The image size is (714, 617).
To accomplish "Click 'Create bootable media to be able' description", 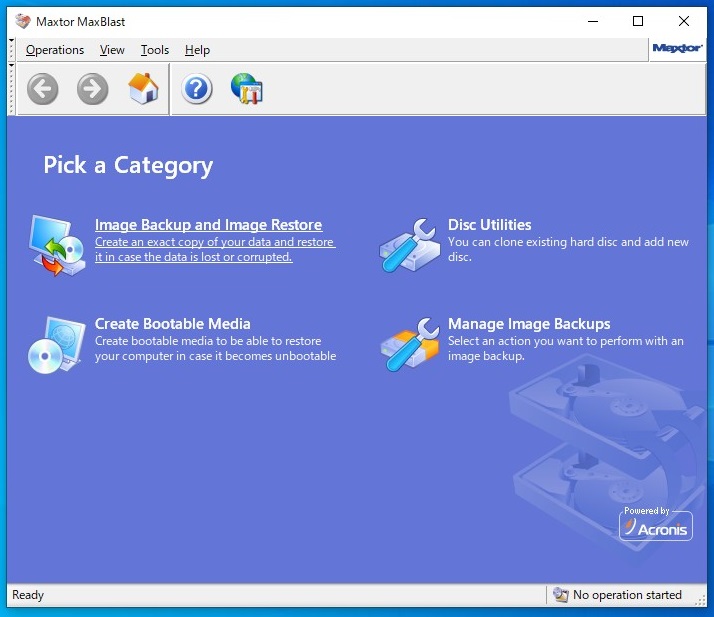I will (x=215, y=348).
